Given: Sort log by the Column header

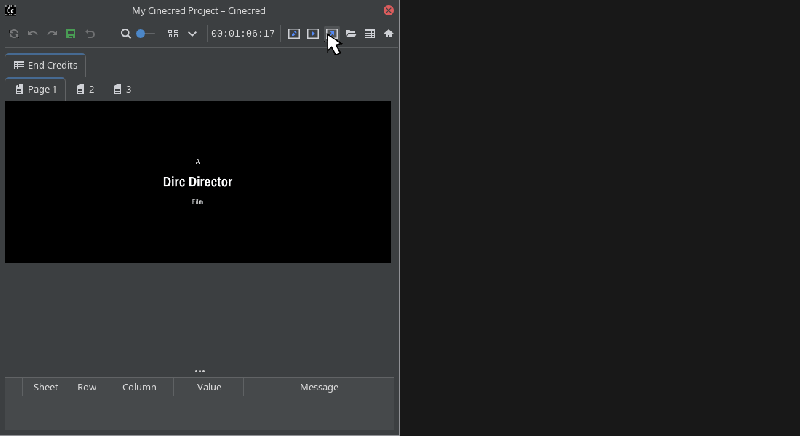Looking at the screenshot, I should pos(139,387).
